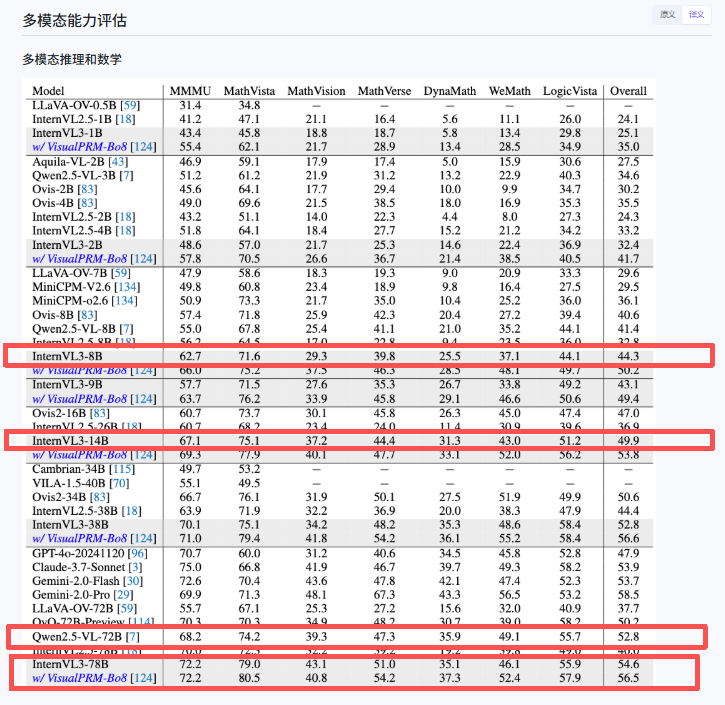Screen dimensions: 725x705
Task: Open citation [43] beside Aquila-VL-2B
Action: pyautogui.click(x=118, y=162)
